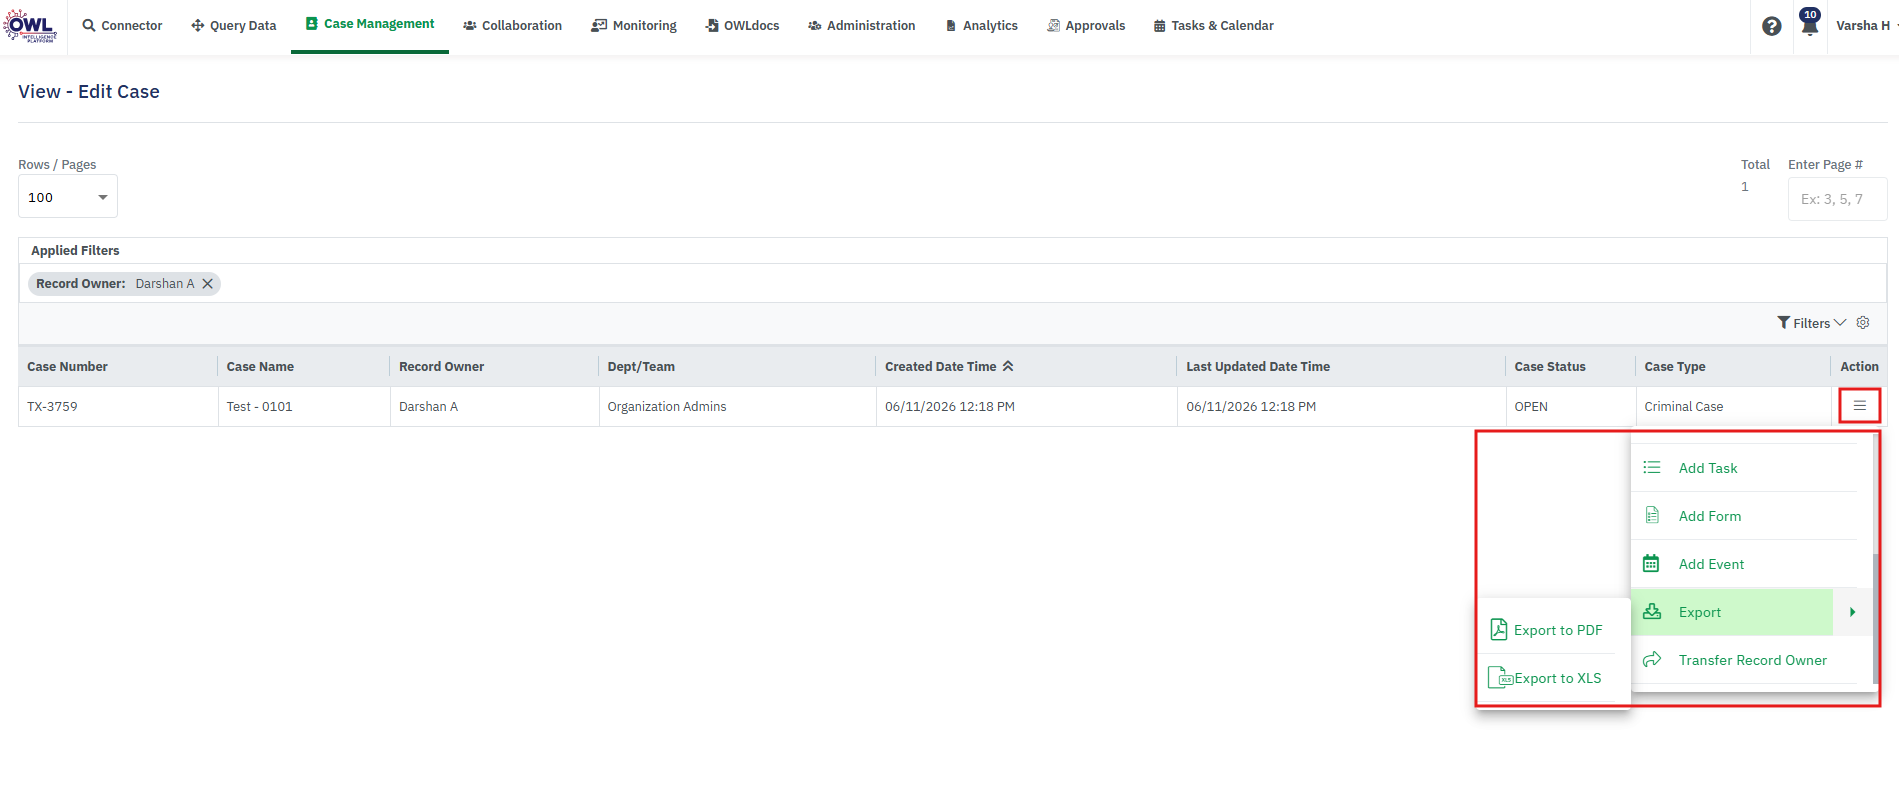Click case name Test - 0101
The image size is (1899, 804).
coord(259,407)
